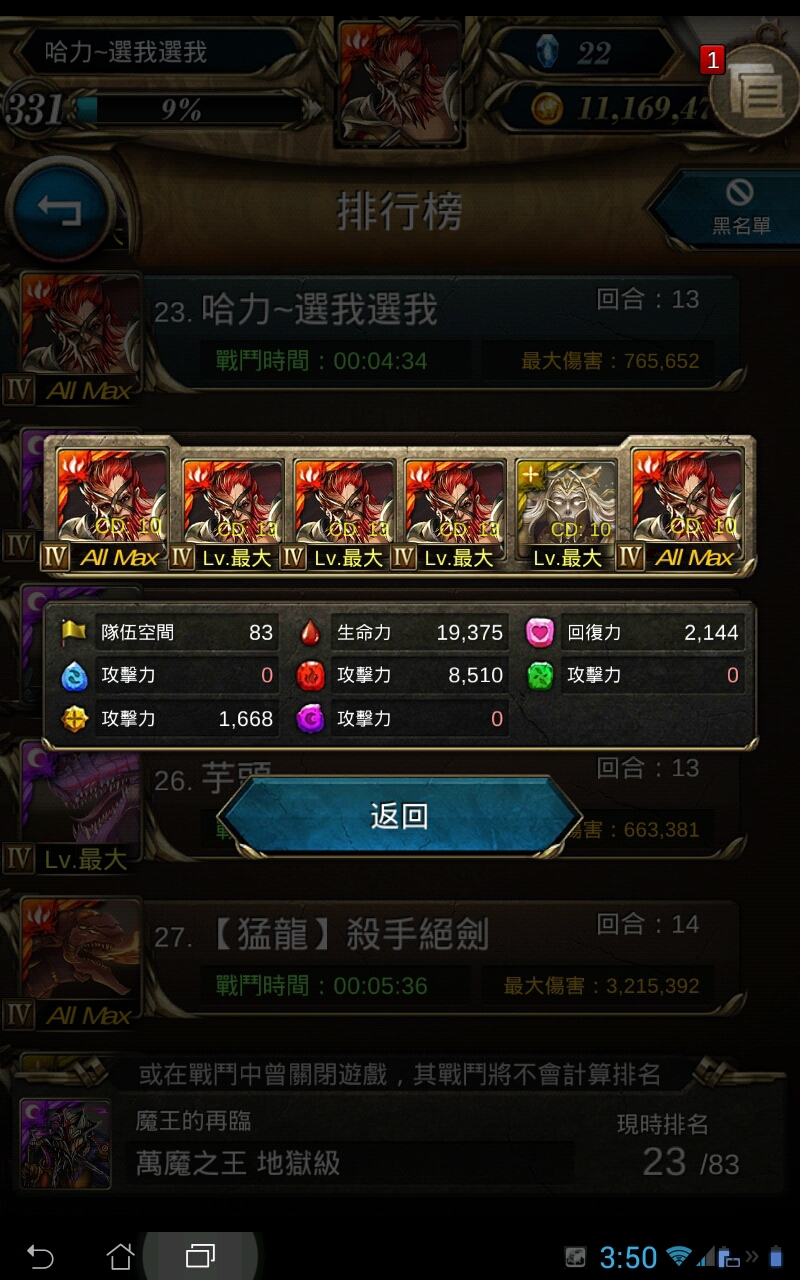The height and width of the screenshot is (1280, 800).
Task: Open the 黑名單 blacklist
Action: tap(729, 207)
